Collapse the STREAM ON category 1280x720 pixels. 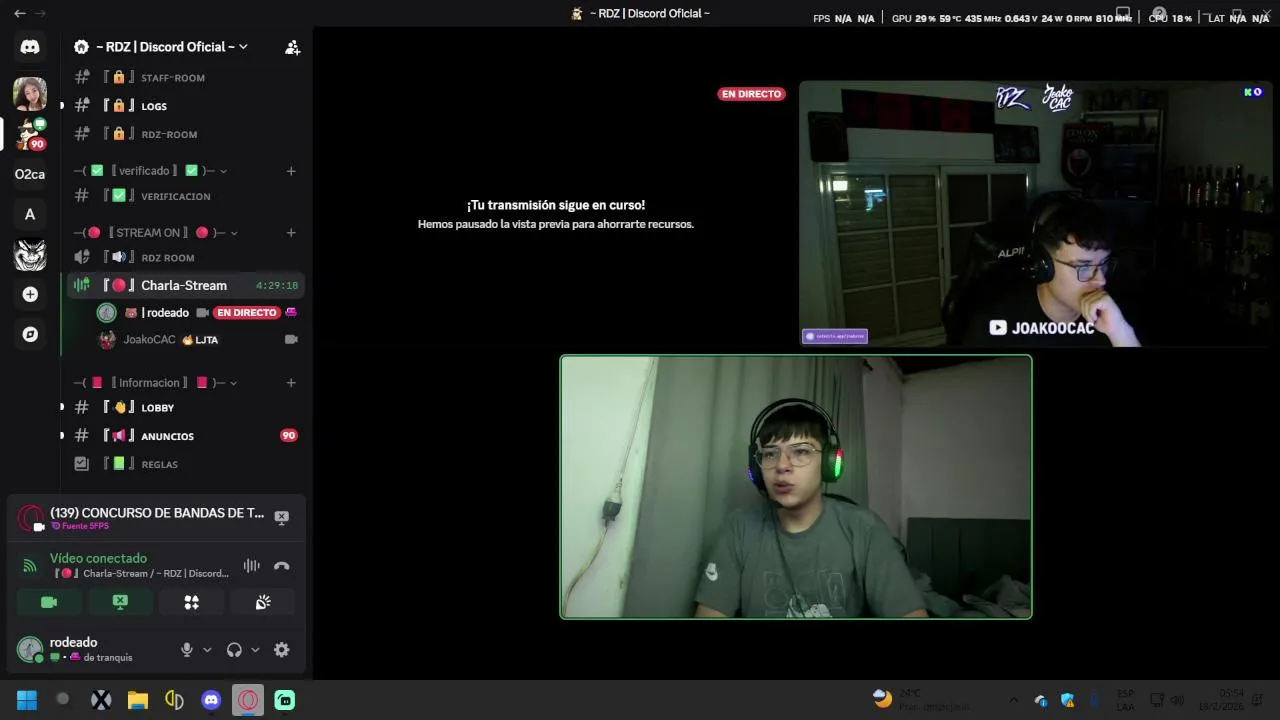[156, 233]
